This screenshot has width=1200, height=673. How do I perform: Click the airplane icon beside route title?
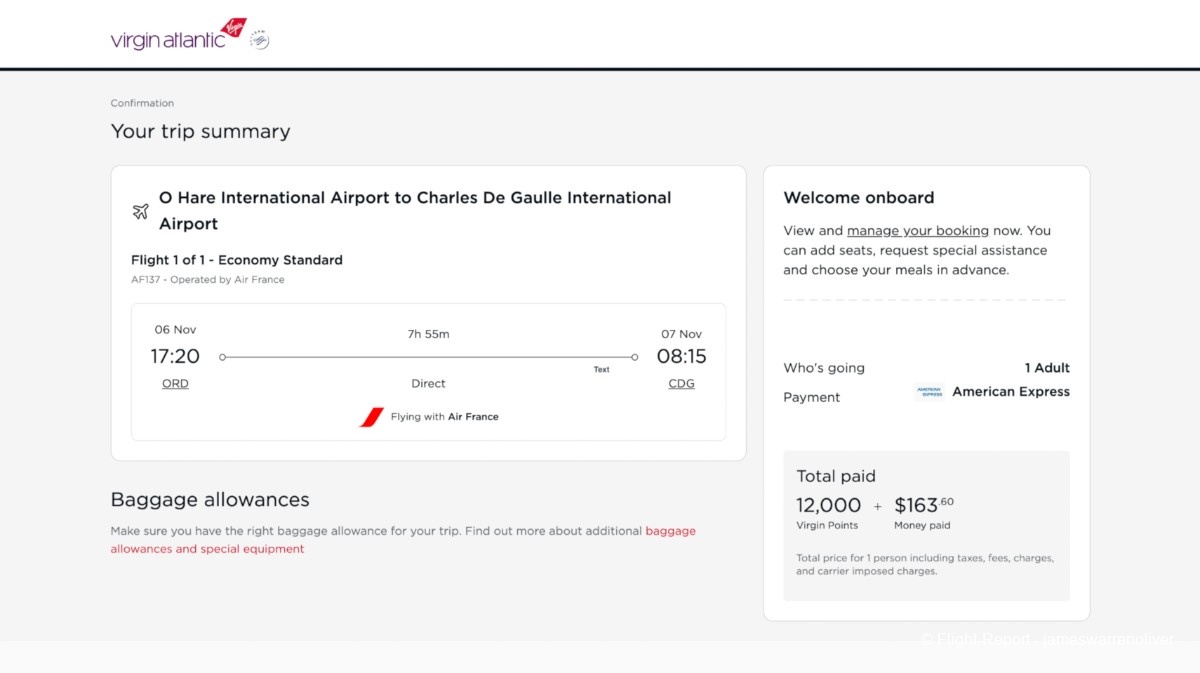pos(140,211)
